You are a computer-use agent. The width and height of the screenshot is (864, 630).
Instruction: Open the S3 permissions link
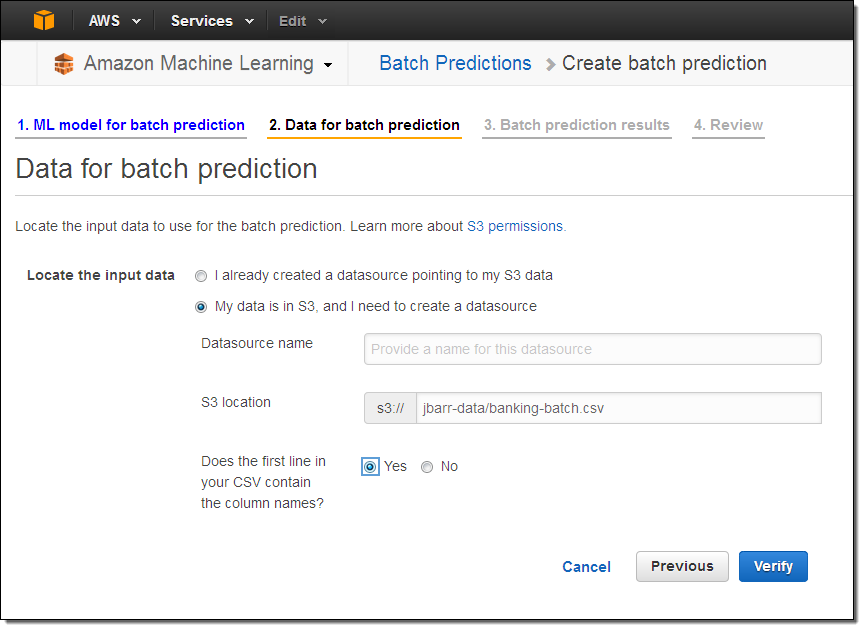(x=515, y=227)
